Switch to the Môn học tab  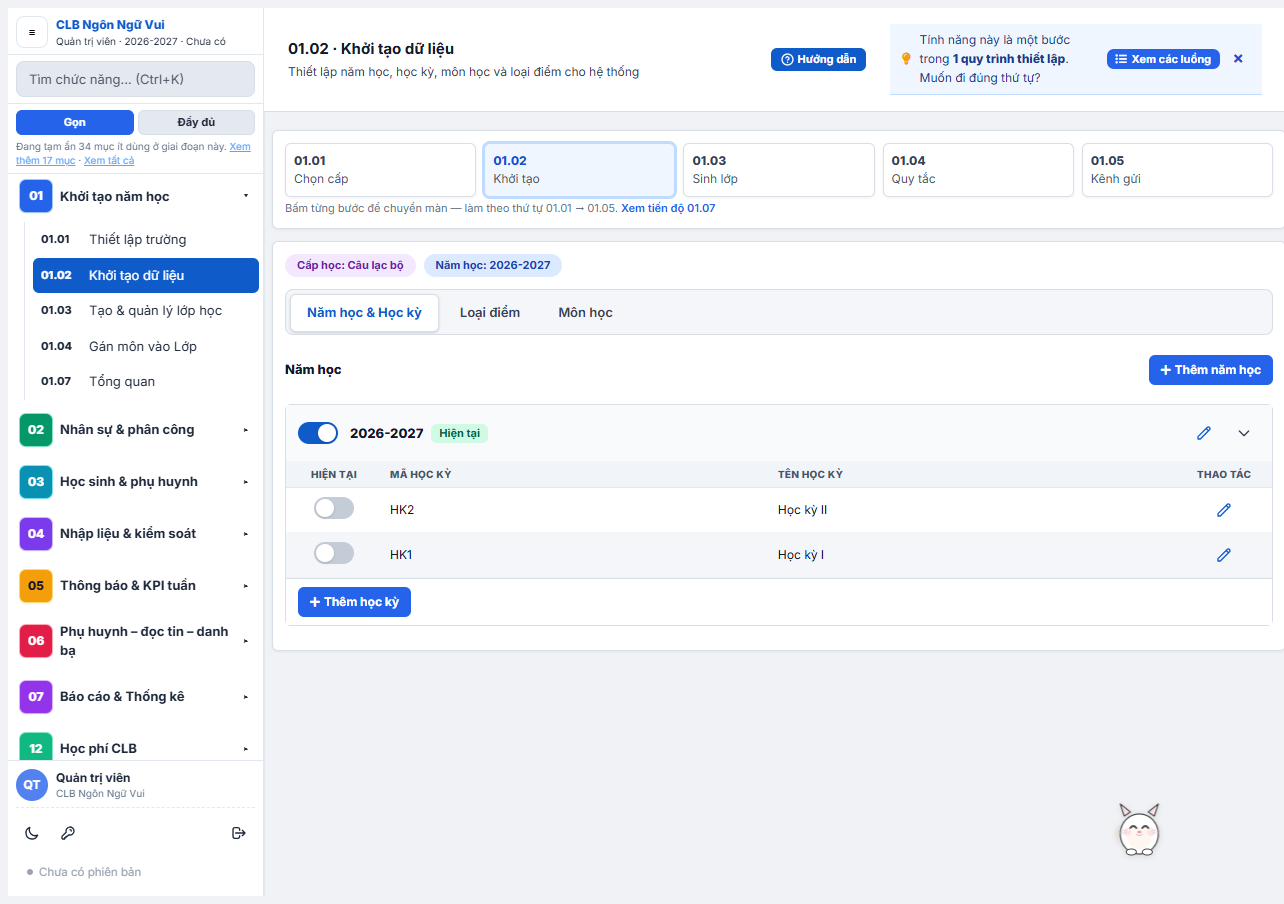tap(585, 313)
